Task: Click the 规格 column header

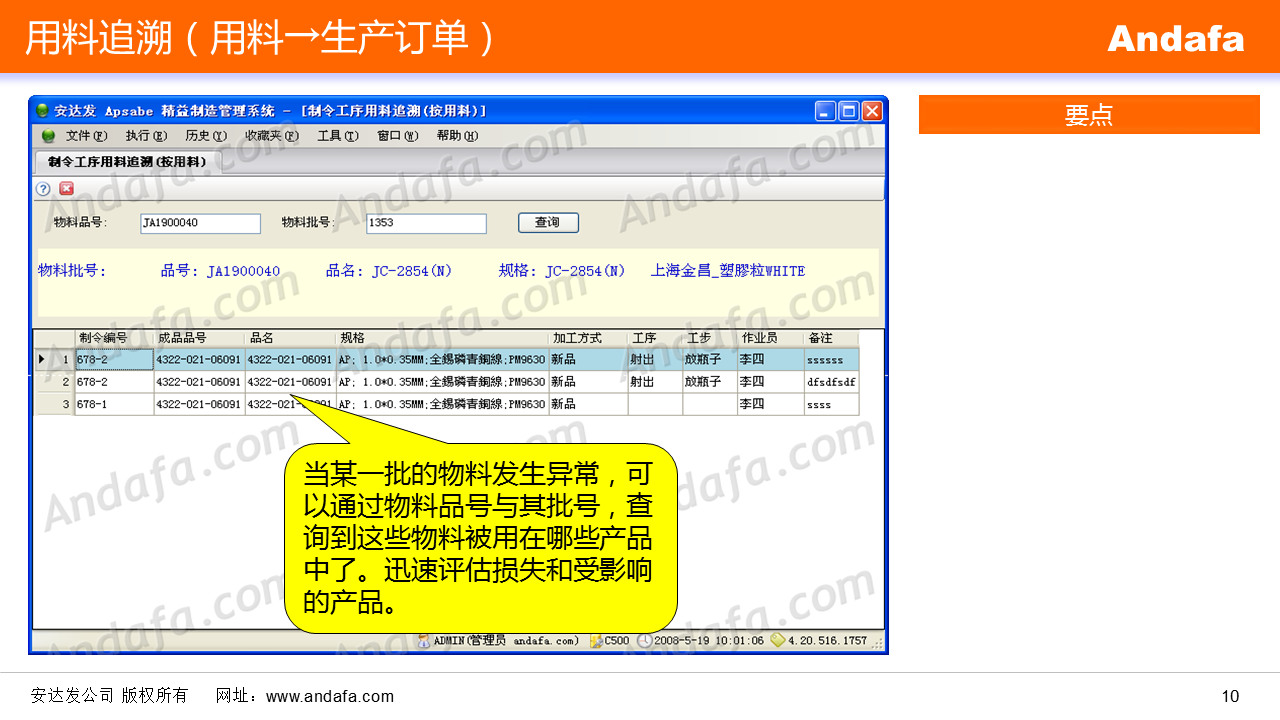Action: click(x=442, y=338)
